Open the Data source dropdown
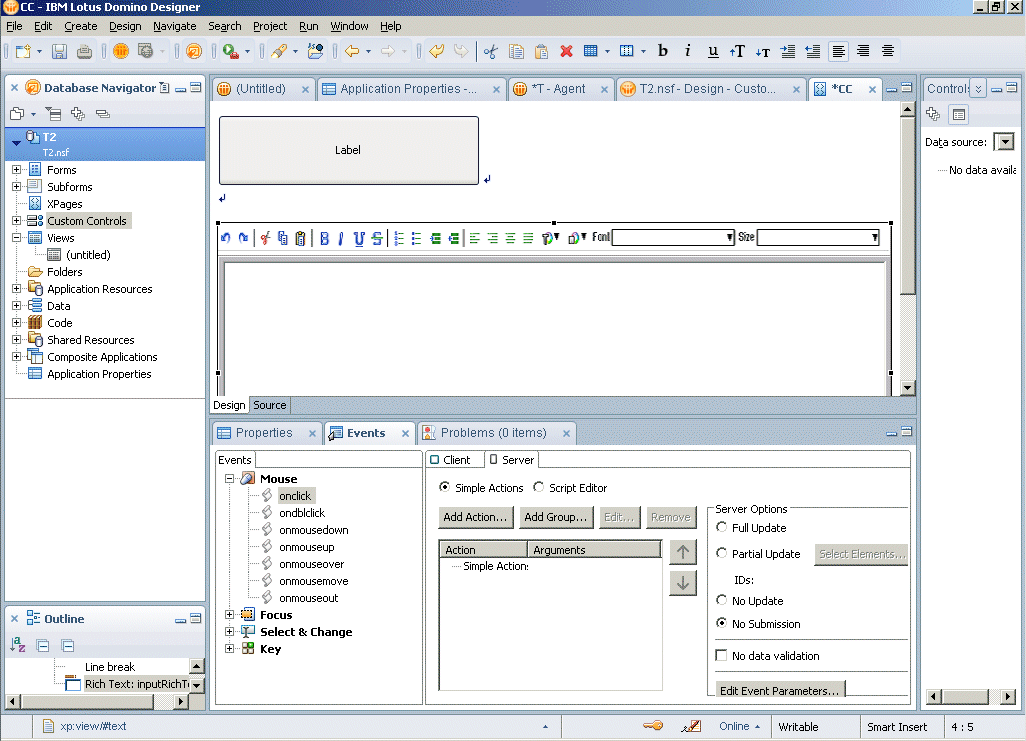Screen dimensions: 1026x741 click(x=1004, y=141)
